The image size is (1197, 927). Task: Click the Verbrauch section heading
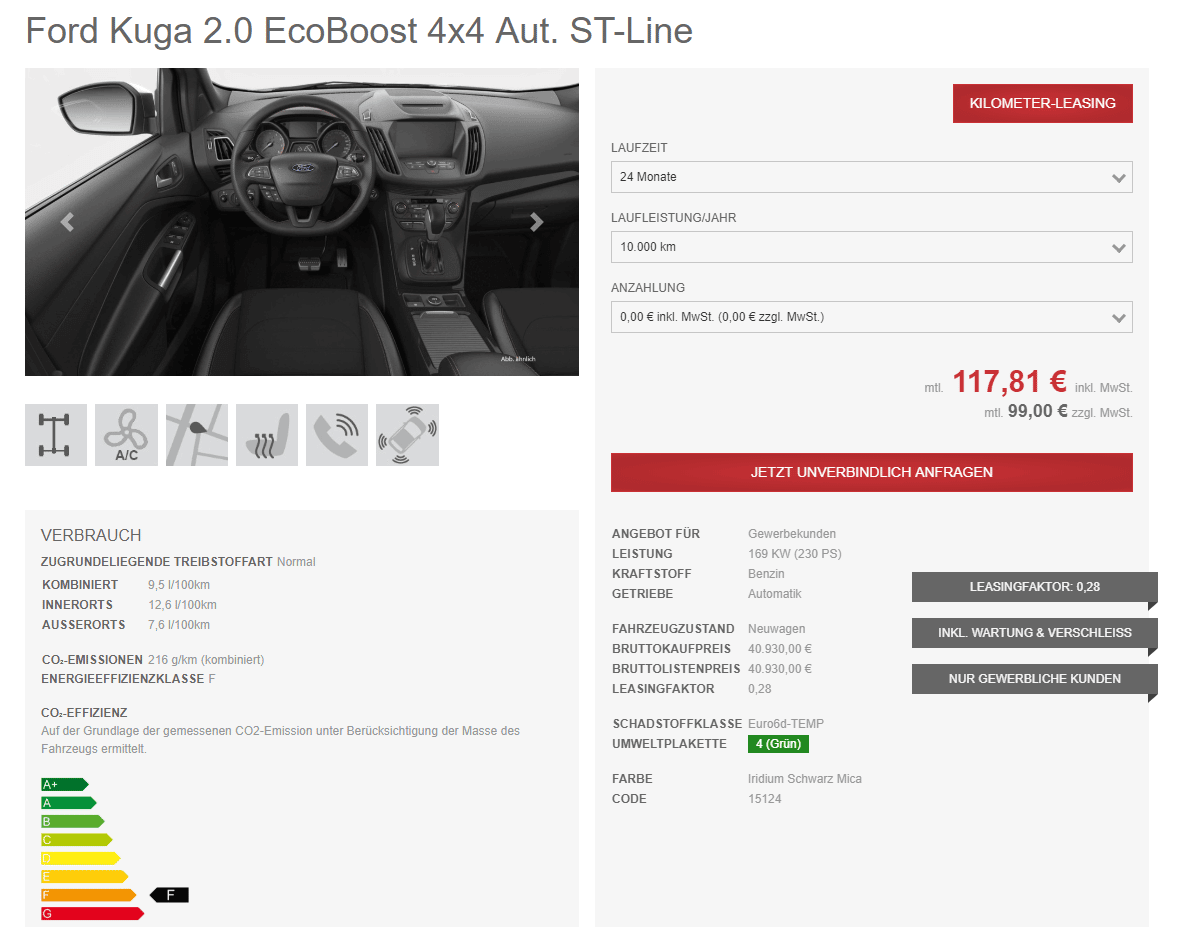[x=91, y=535]
